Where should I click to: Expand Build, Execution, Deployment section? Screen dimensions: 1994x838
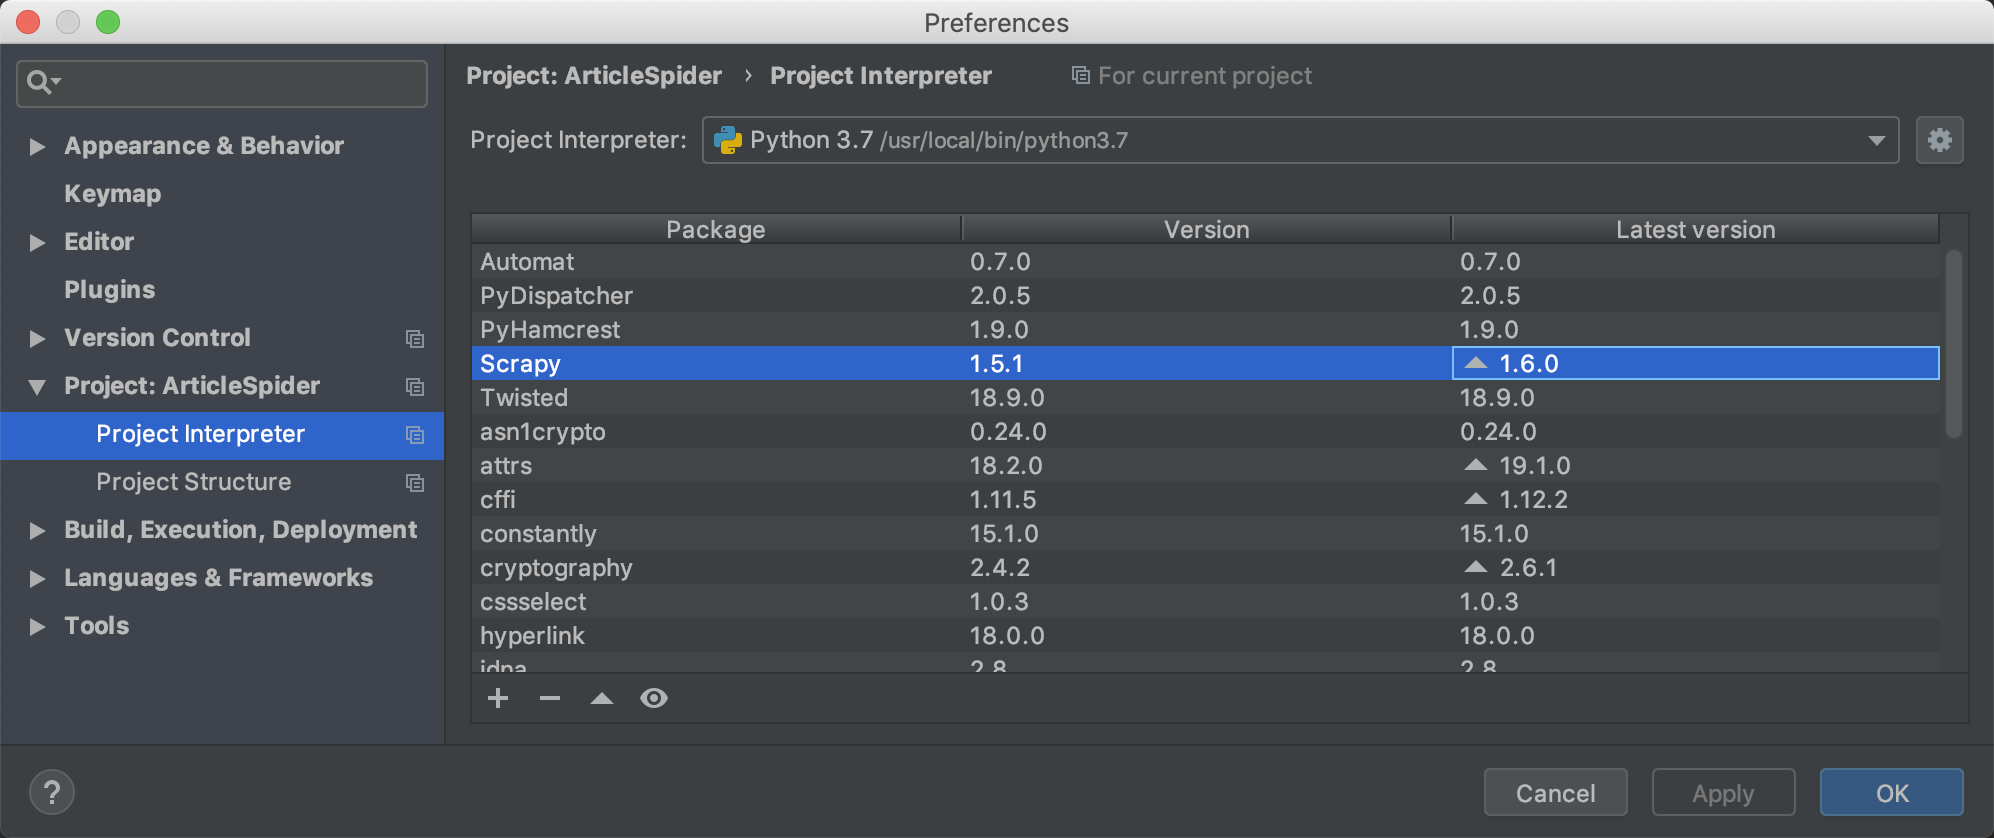pyautogui.click(x=37, y=531)
